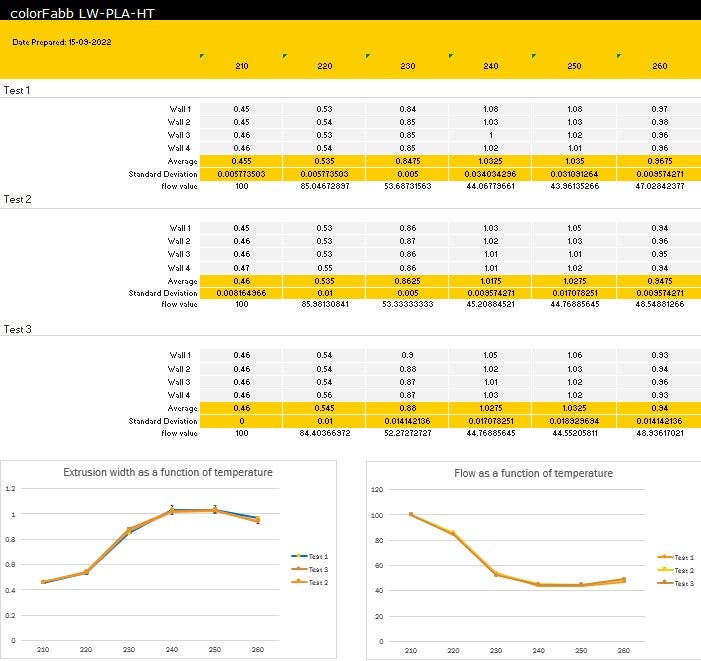Select the flow value 85.98130841
The image size is (701, 661).
point(325,304)
